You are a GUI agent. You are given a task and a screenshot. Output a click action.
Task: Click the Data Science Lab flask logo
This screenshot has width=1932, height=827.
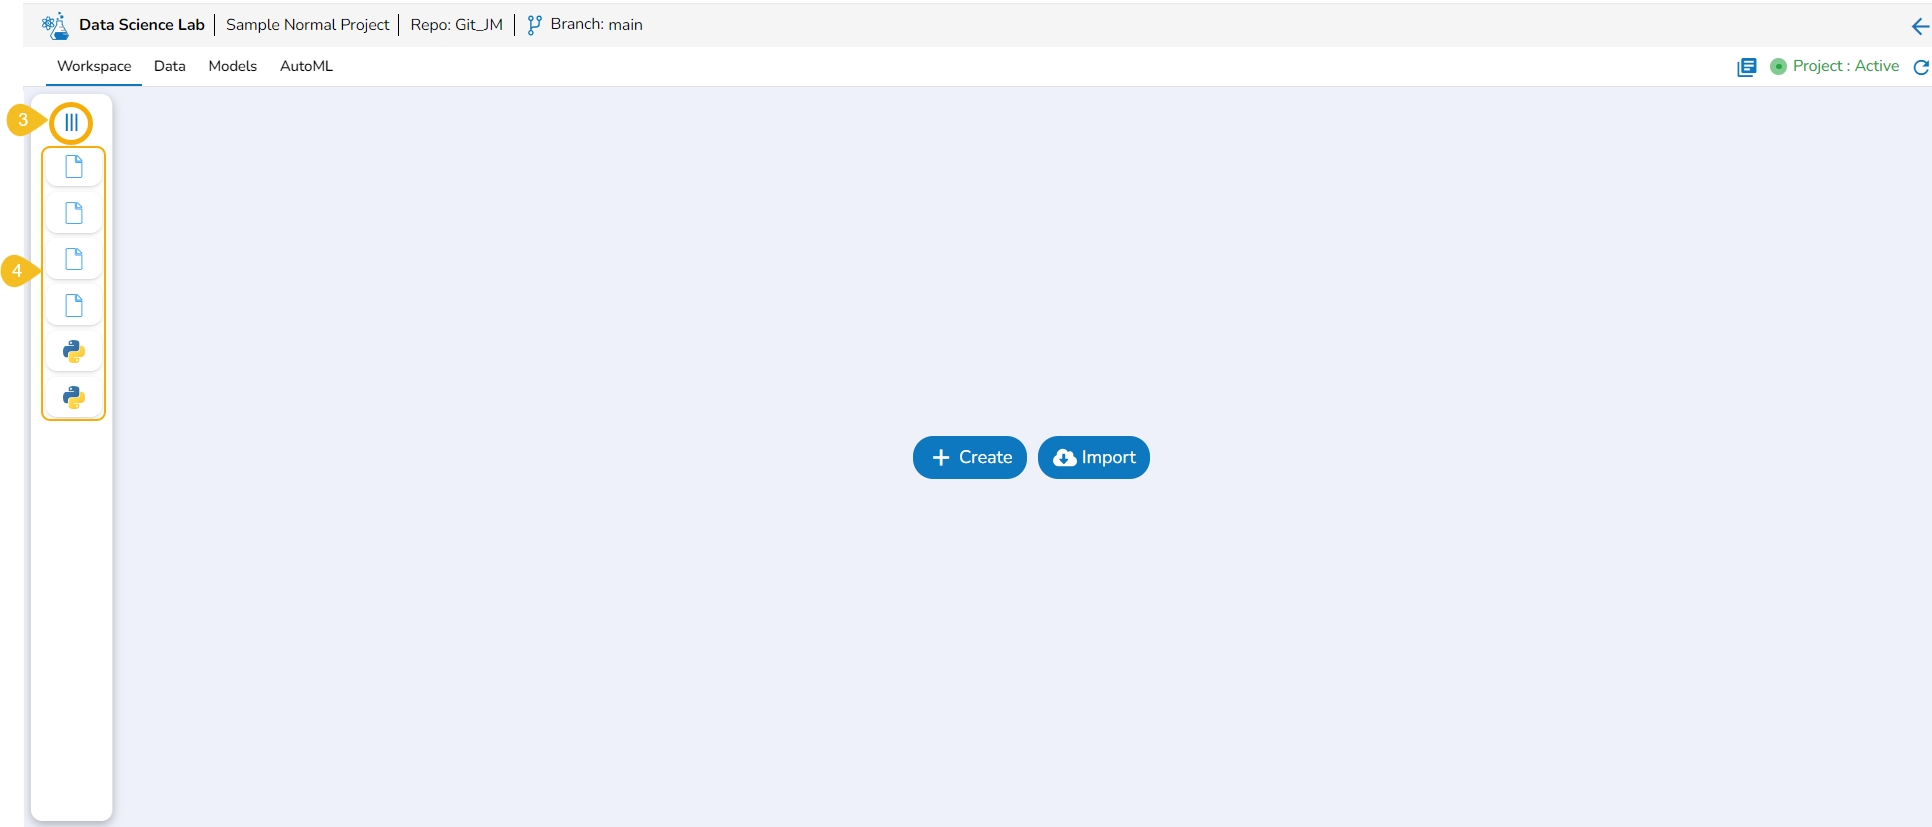coord(55,25)
